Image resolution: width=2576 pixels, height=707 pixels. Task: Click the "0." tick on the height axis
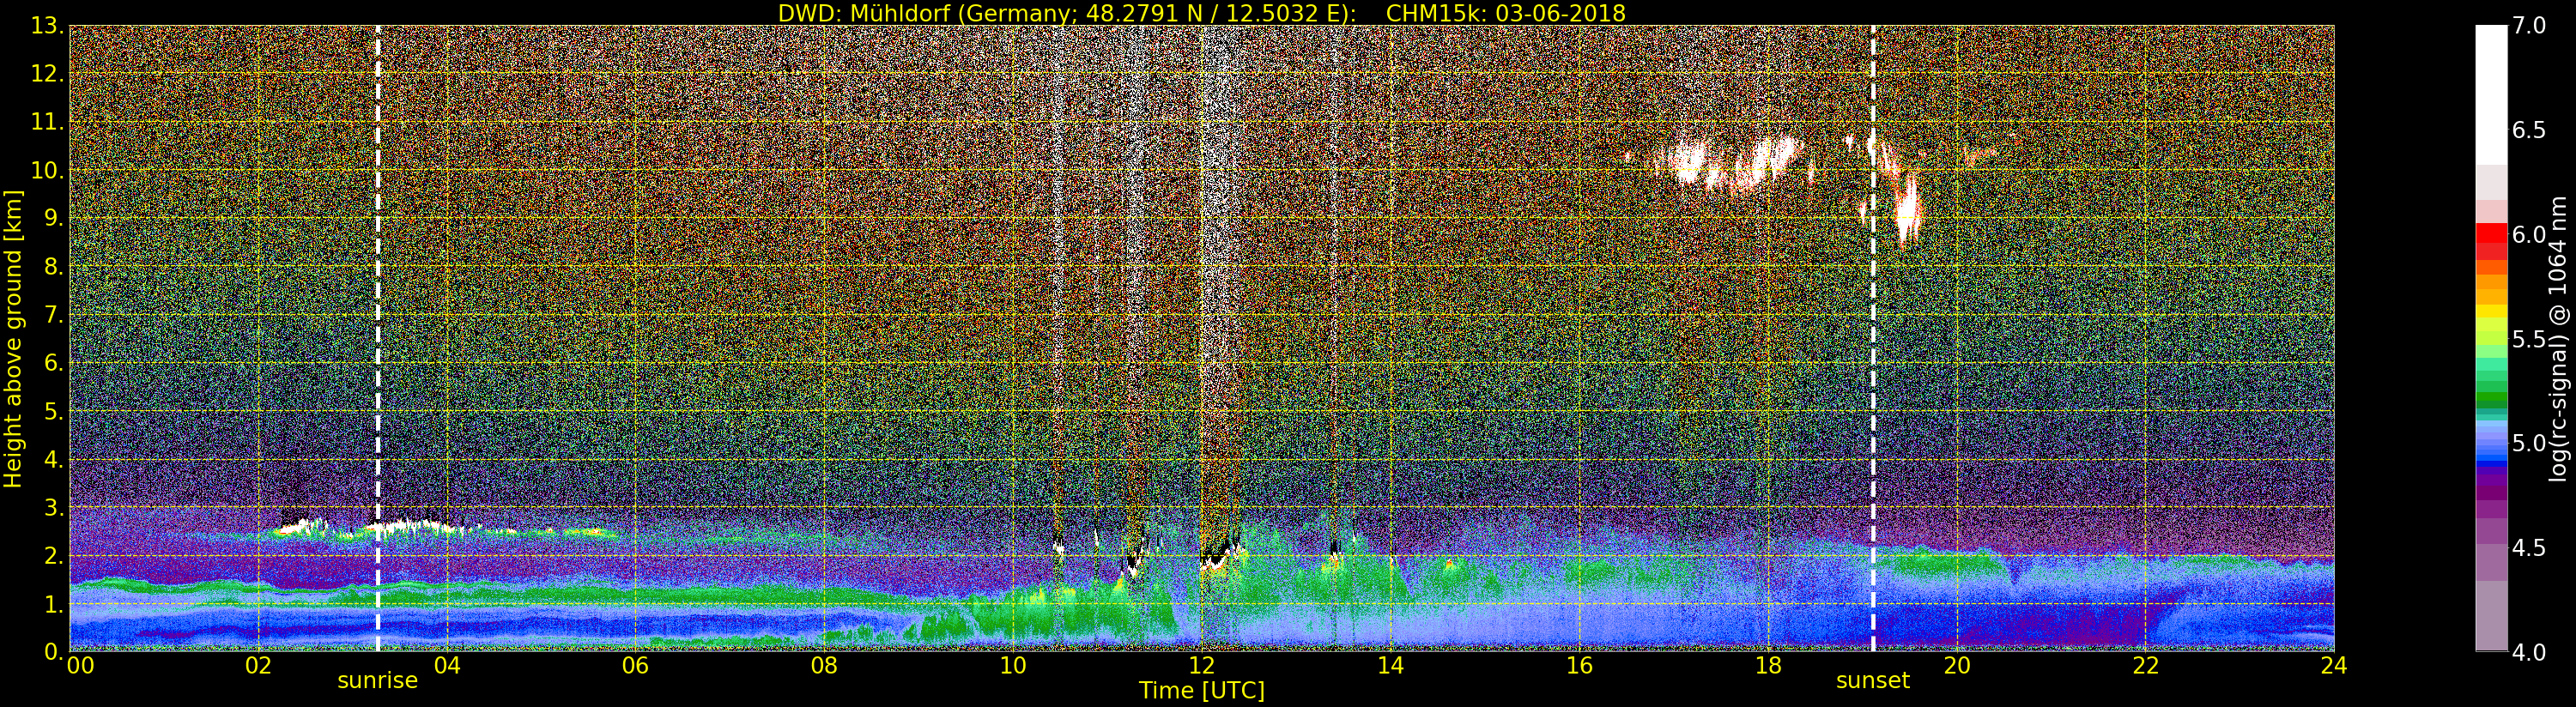pos(52,652)
